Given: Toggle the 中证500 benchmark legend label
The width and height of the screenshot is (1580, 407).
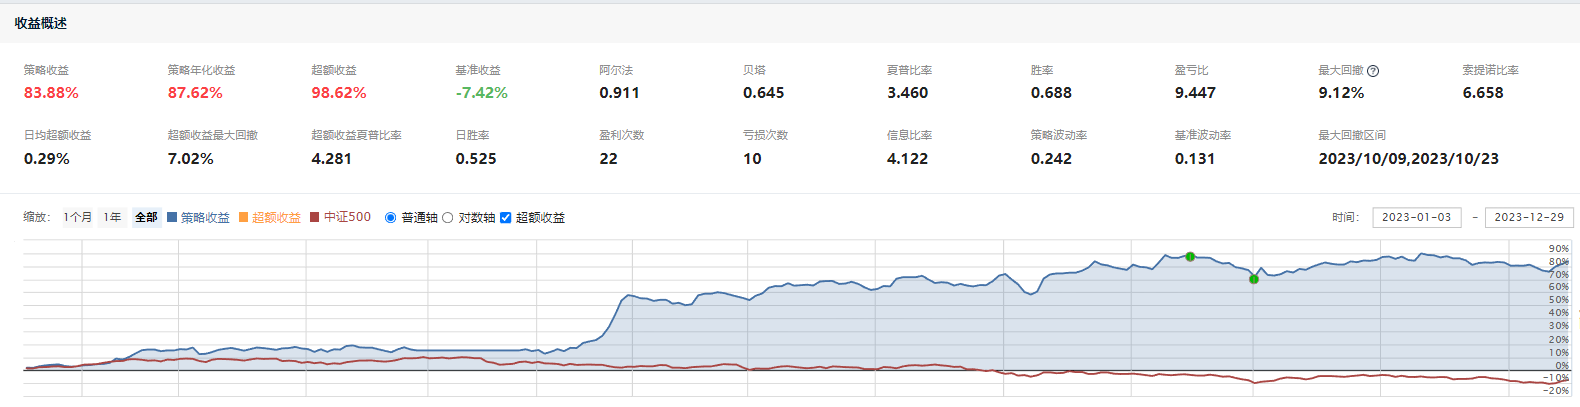Looking at the screenshot, I should [x=347, y=217].
